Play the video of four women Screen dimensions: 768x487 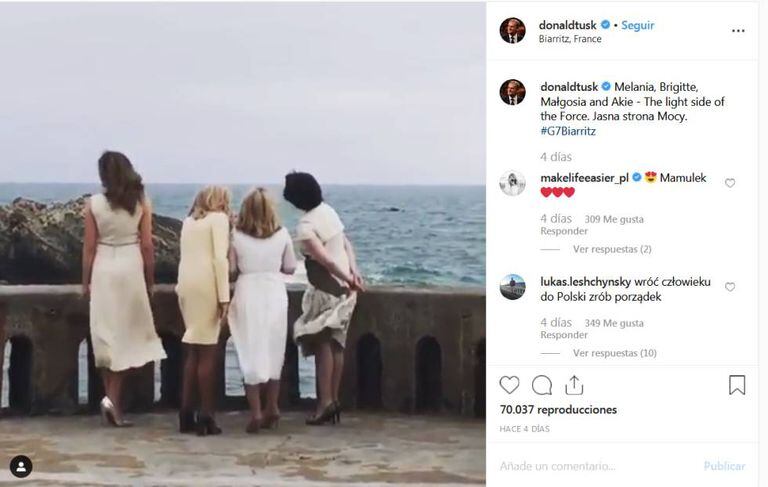point(243,243)
